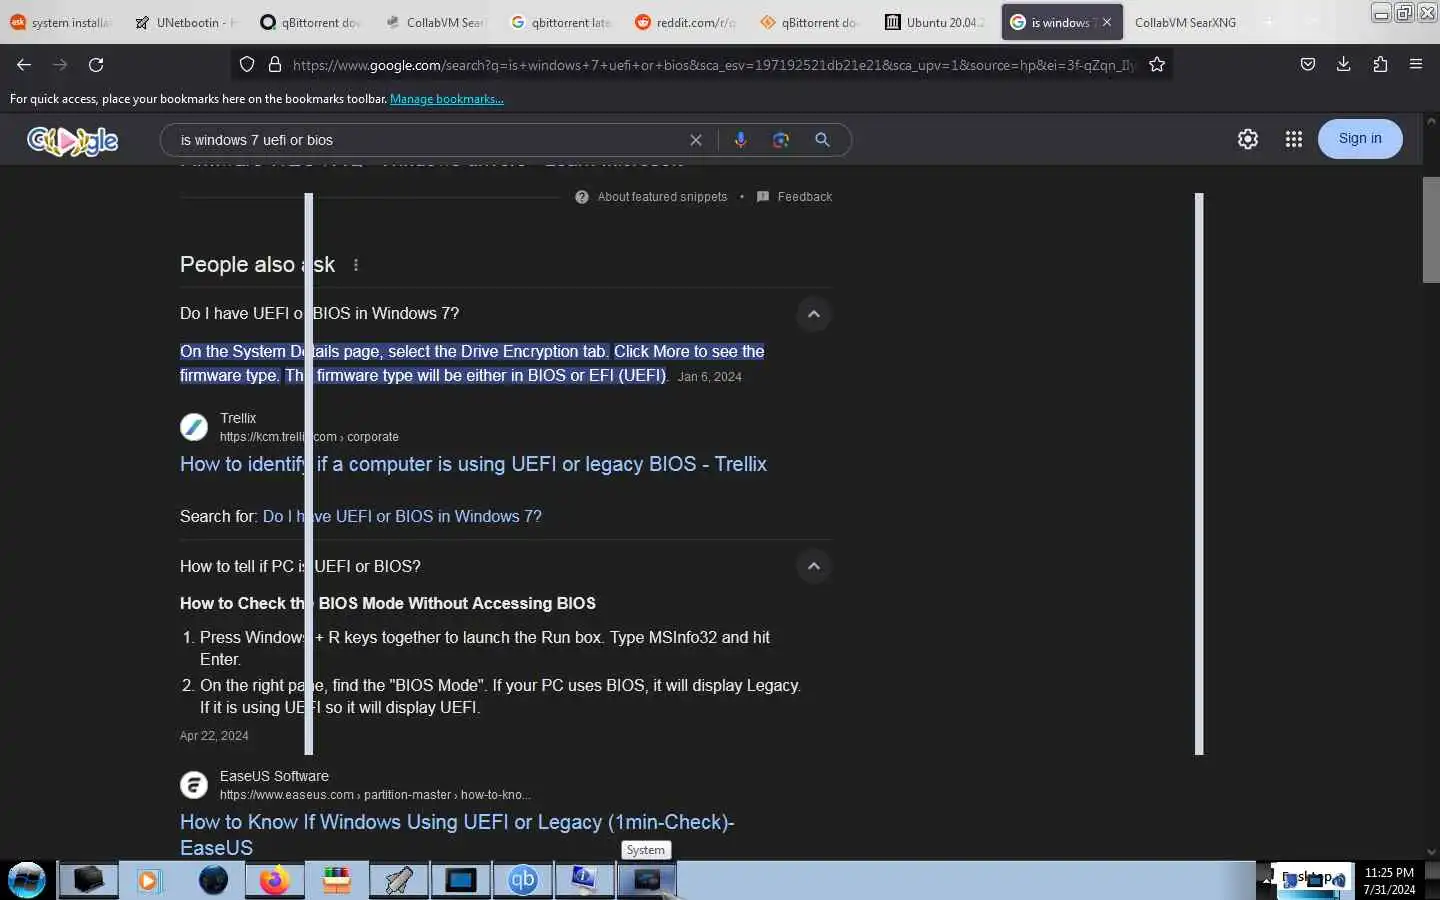Viewport: 1440px width, 900px height.
Task: Launch Firefox from the taskbar
Action: [274, 880]
